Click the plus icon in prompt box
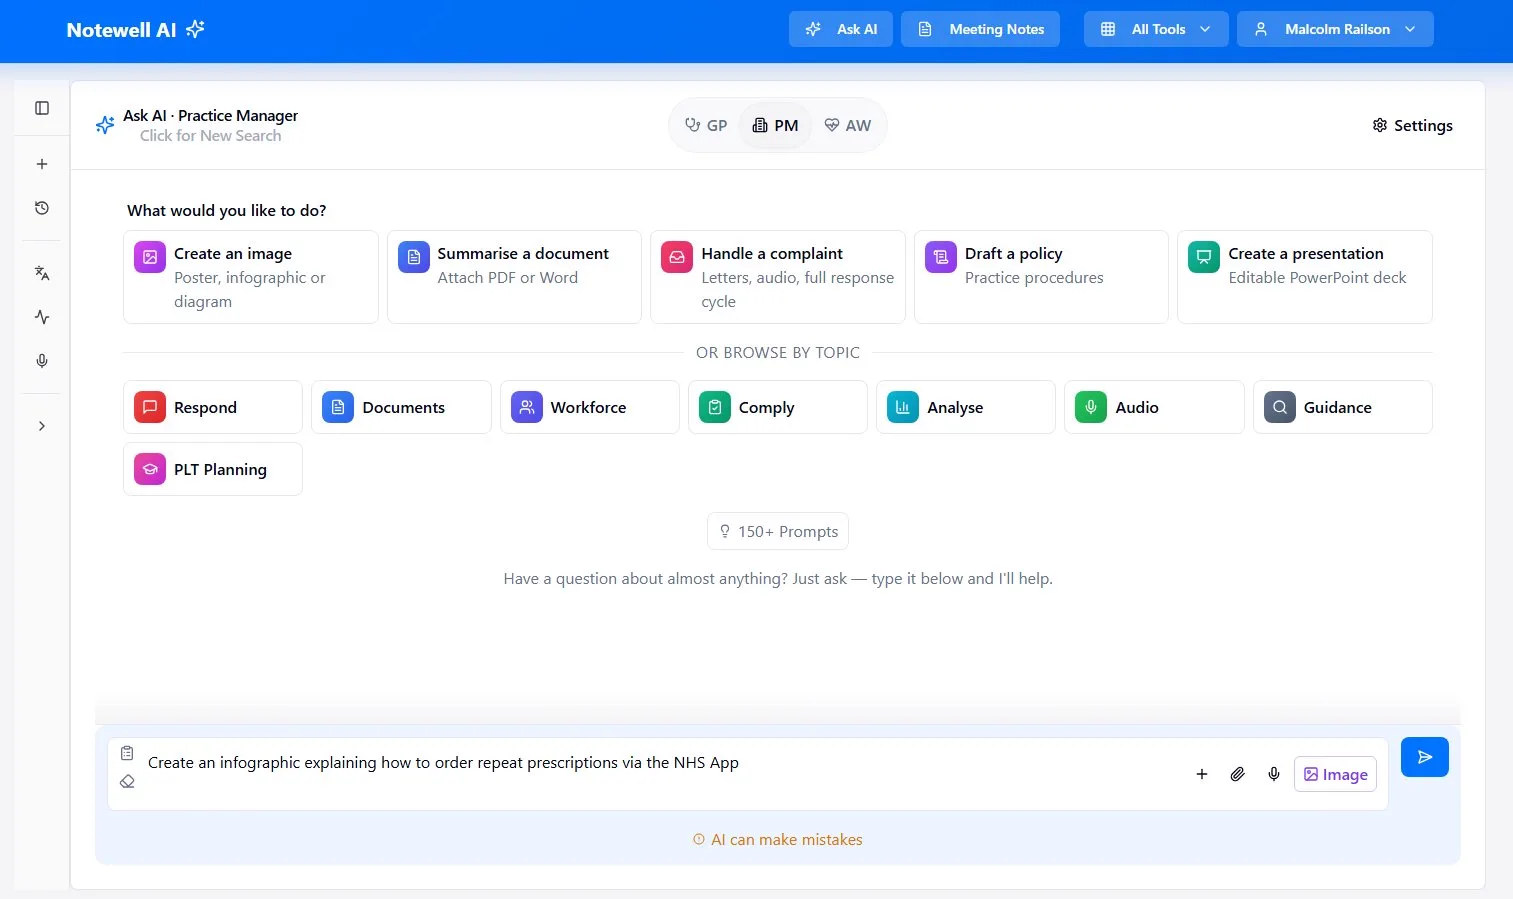 (1202, 774)
